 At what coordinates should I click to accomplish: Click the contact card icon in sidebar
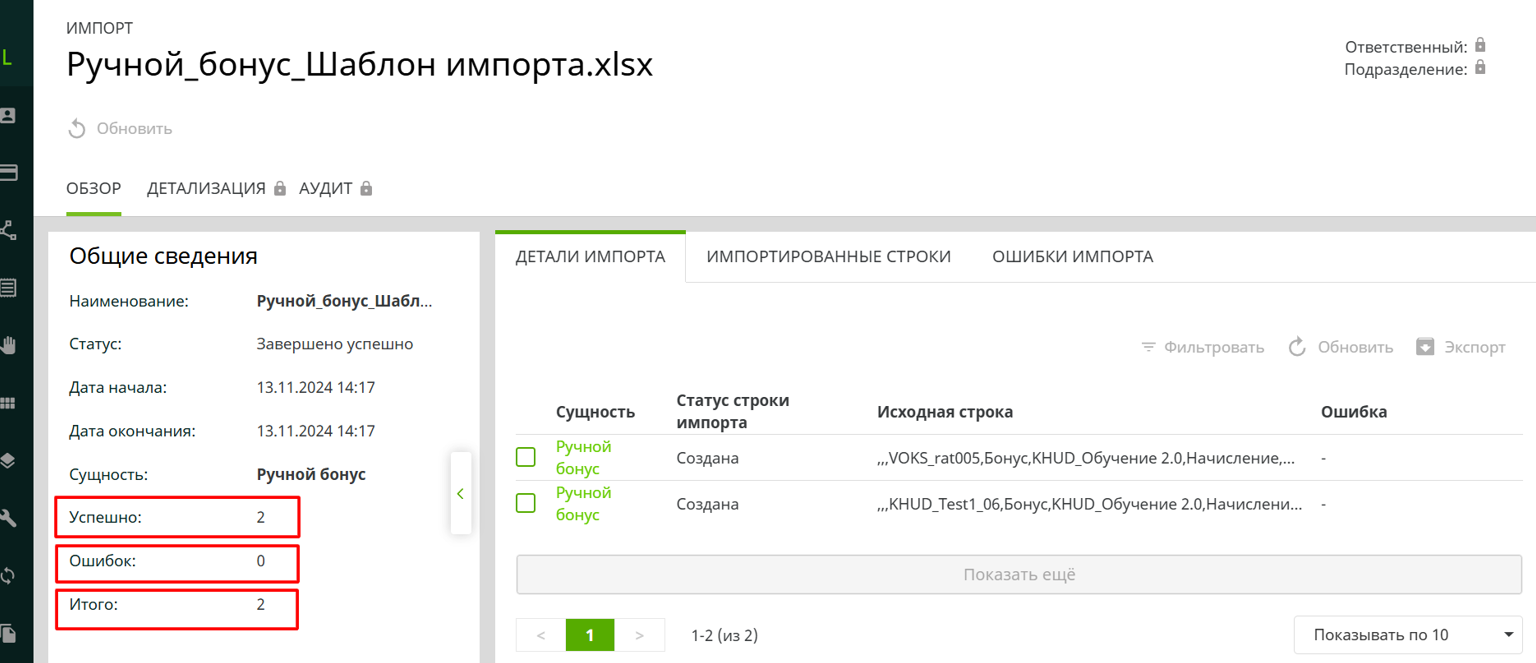[x=8, y=115]
